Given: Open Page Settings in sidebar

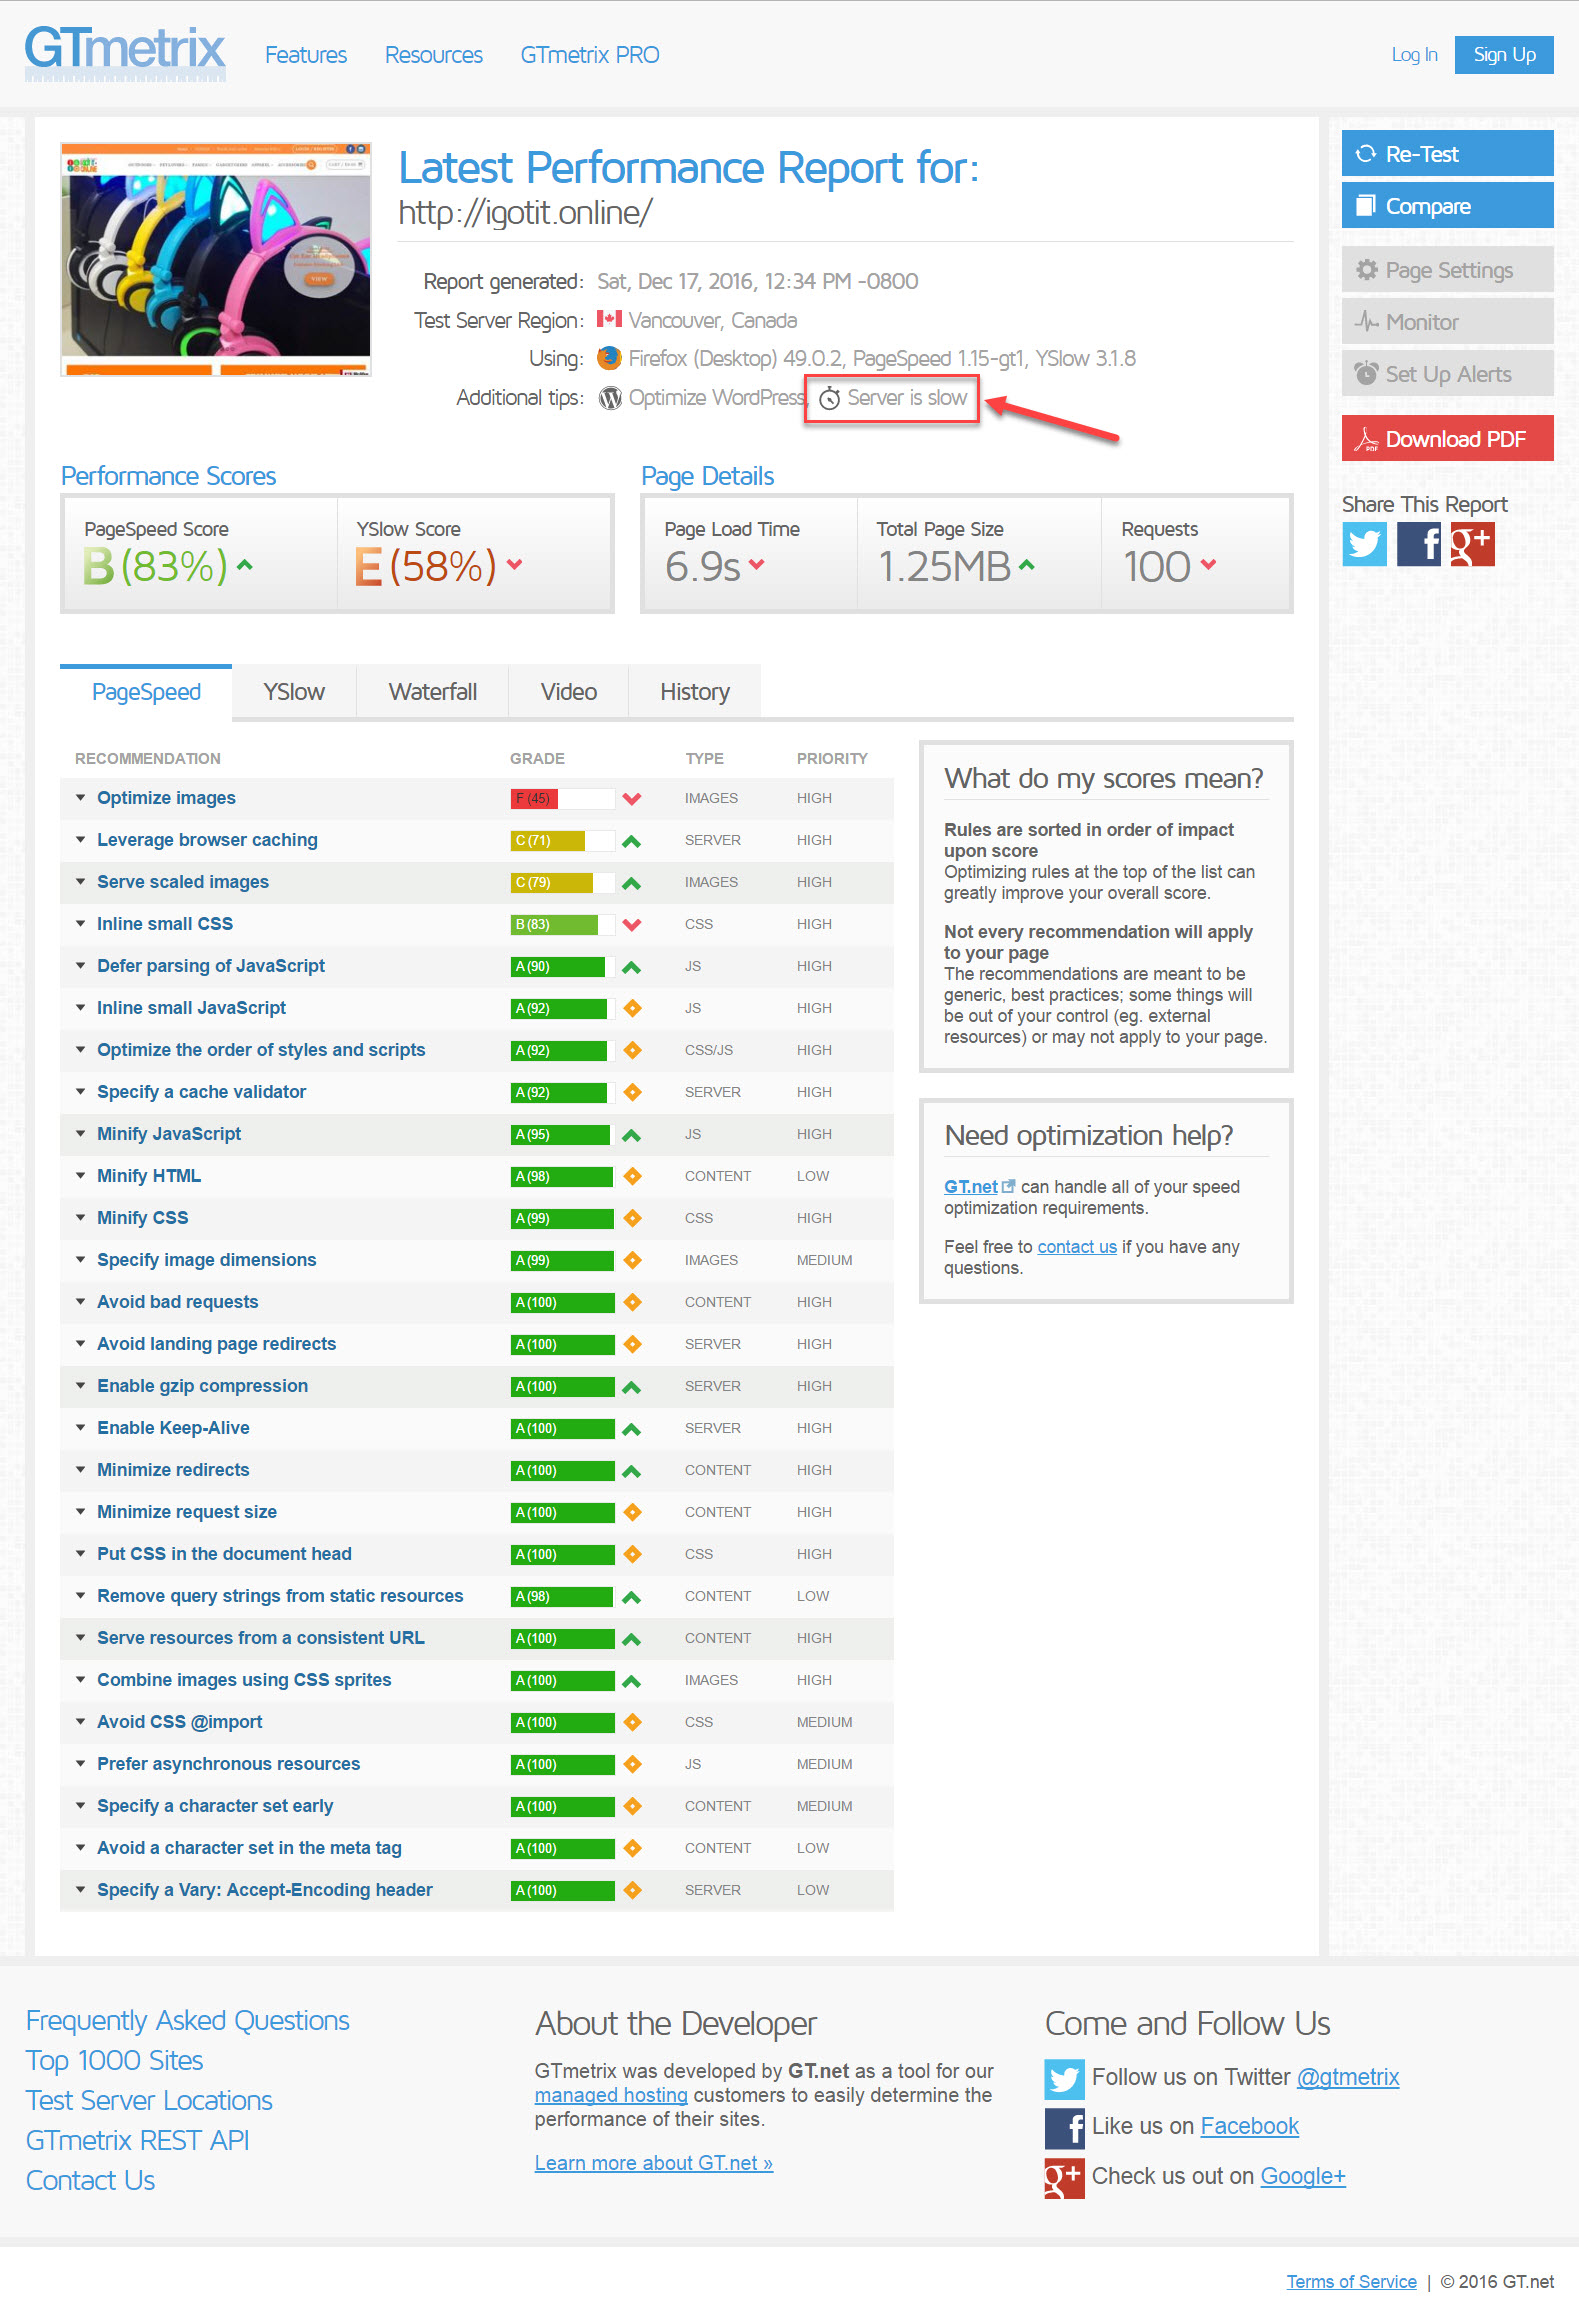Looking at the screenshot, I should click(1447, 270).
